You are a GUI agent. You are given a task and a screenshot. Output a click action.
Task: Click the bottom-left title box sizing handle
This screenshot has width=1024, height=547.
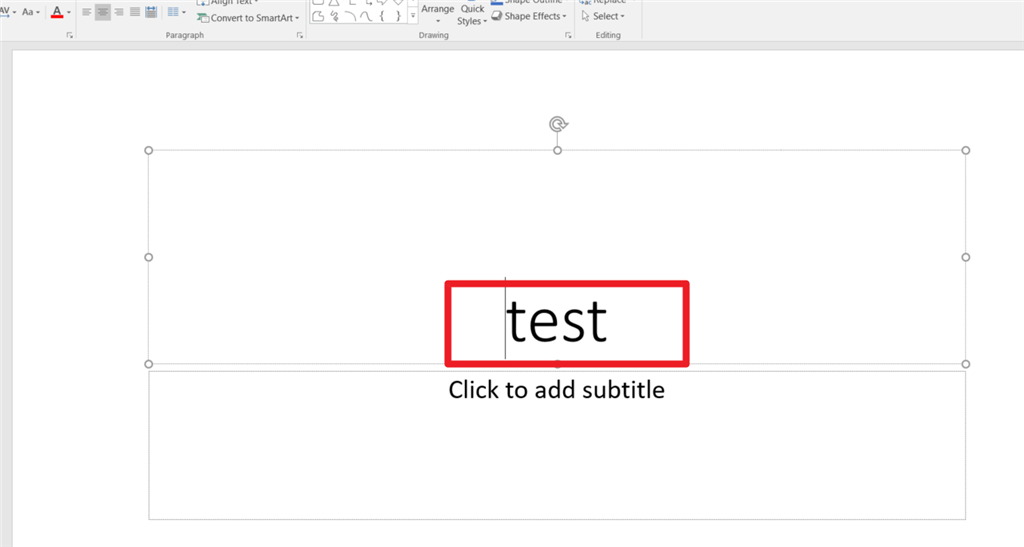coord(149,364)
